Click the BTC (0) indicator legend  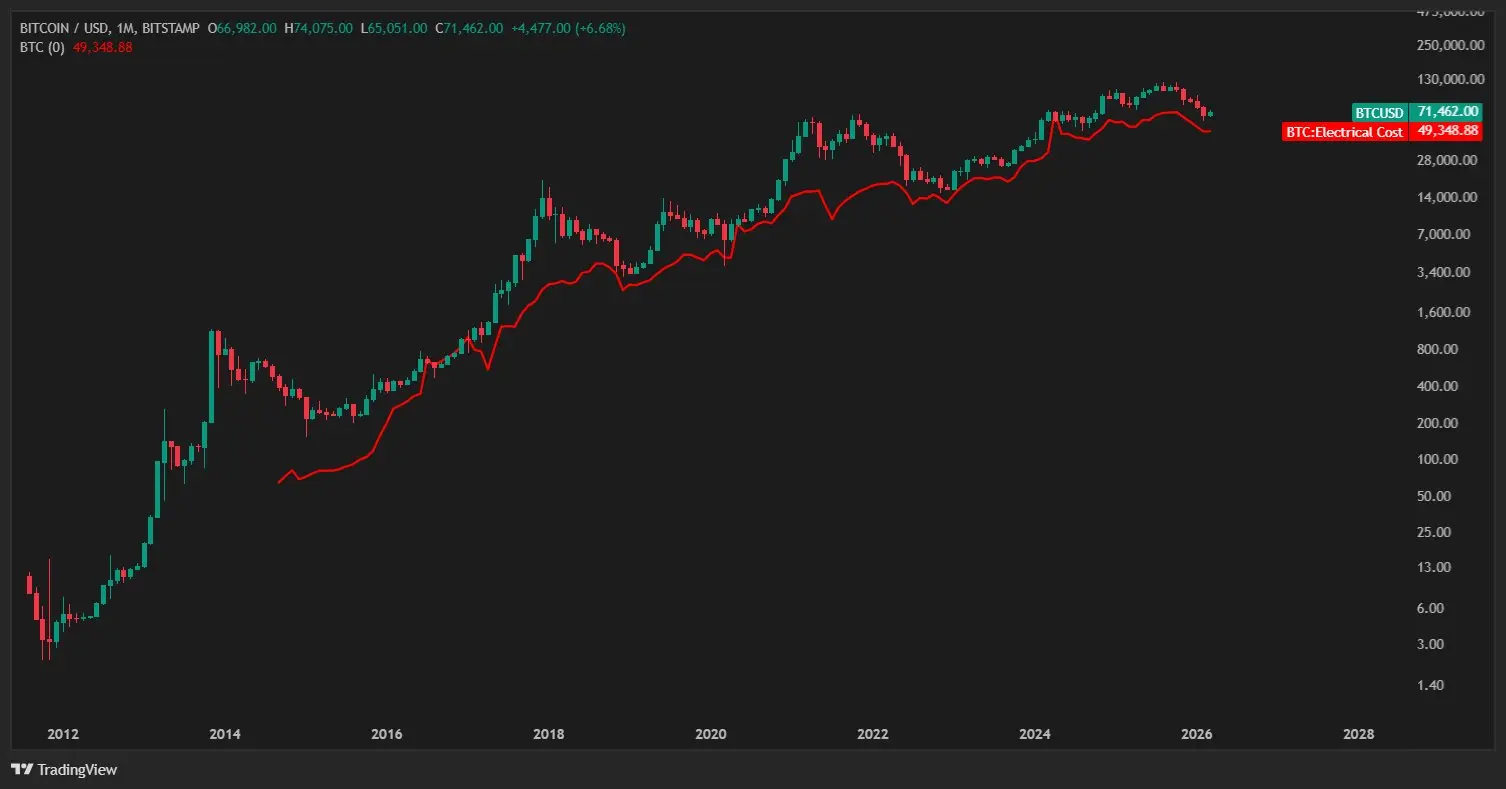click(42, 47)
